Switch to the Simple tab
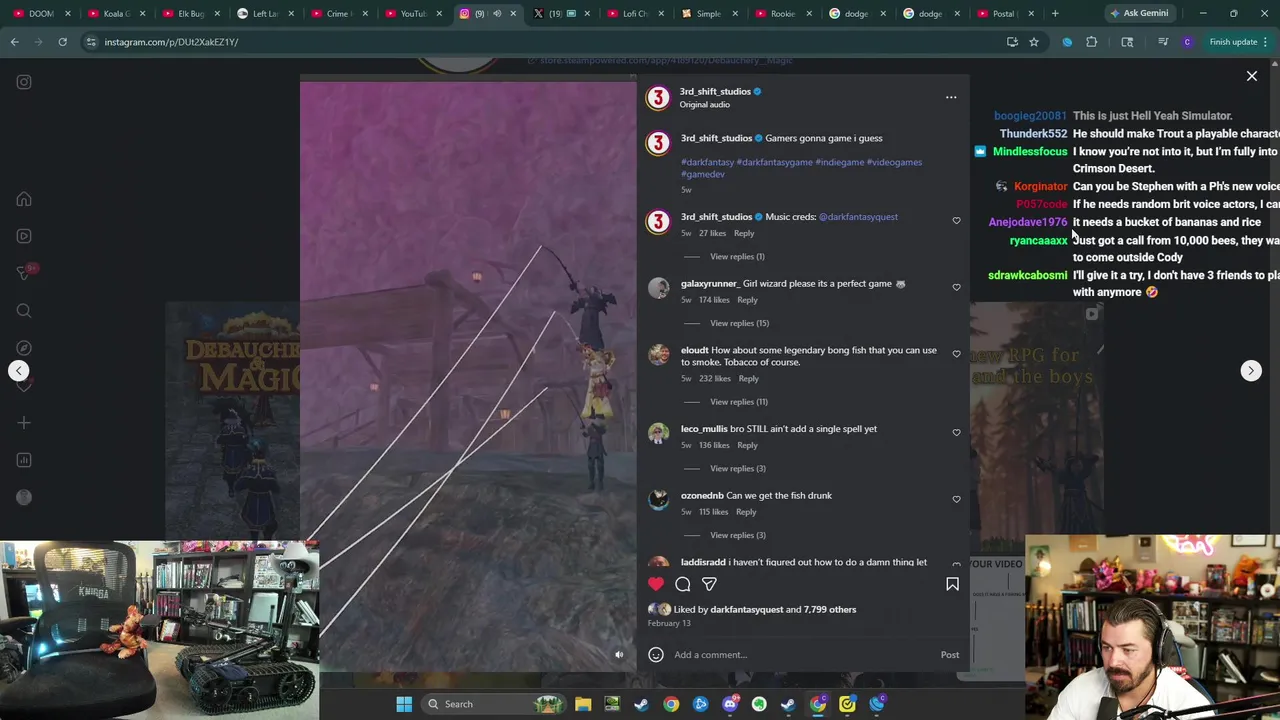 pos(706,14)
